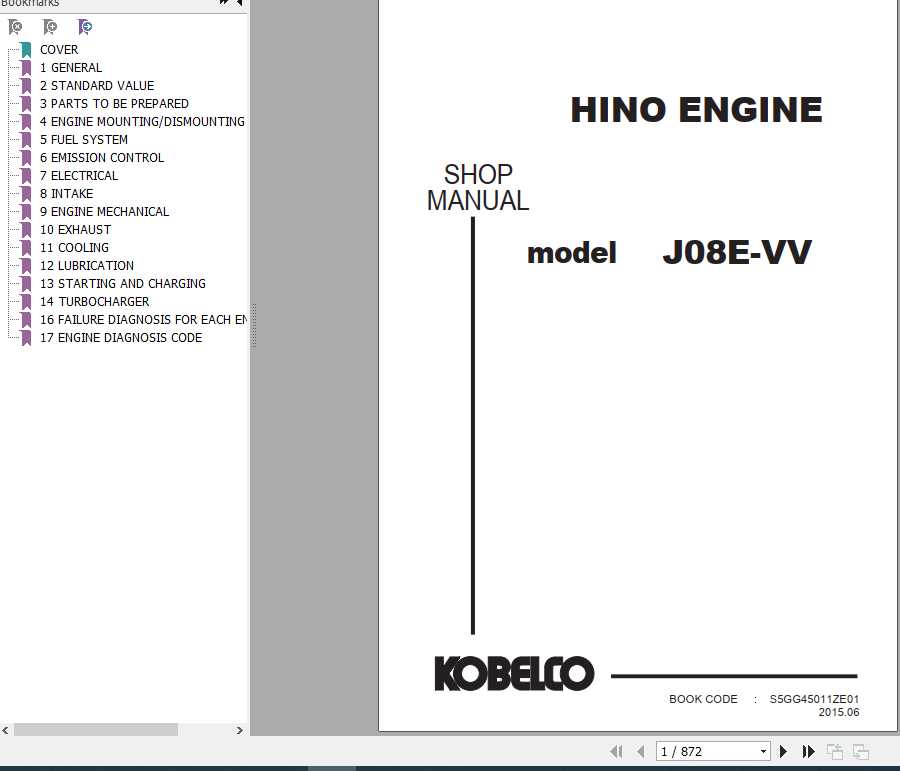Image resolution: width=900 pixels, height=771 pixels.
Task: Open the 1 GENERAL bookmark
Action: pyautogui.click(x=71, y=68)
